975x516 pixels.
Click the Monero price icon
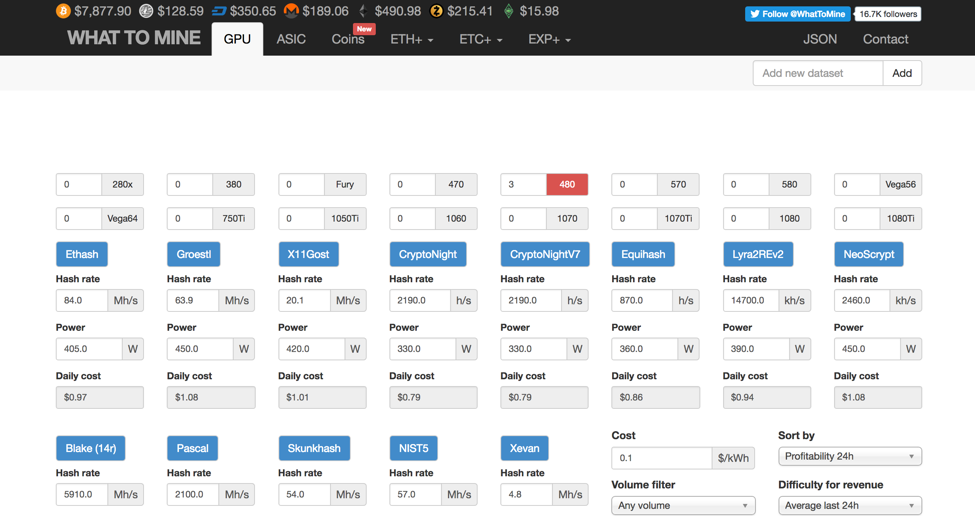click(291, 11)
